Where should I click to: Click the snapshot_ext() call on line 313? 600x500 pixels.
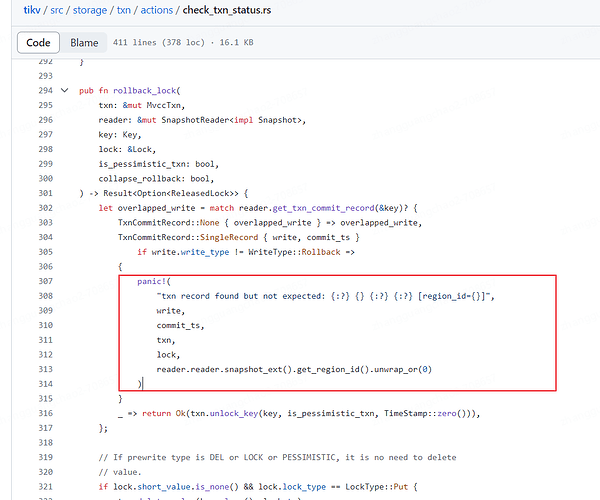coord(258,370)
